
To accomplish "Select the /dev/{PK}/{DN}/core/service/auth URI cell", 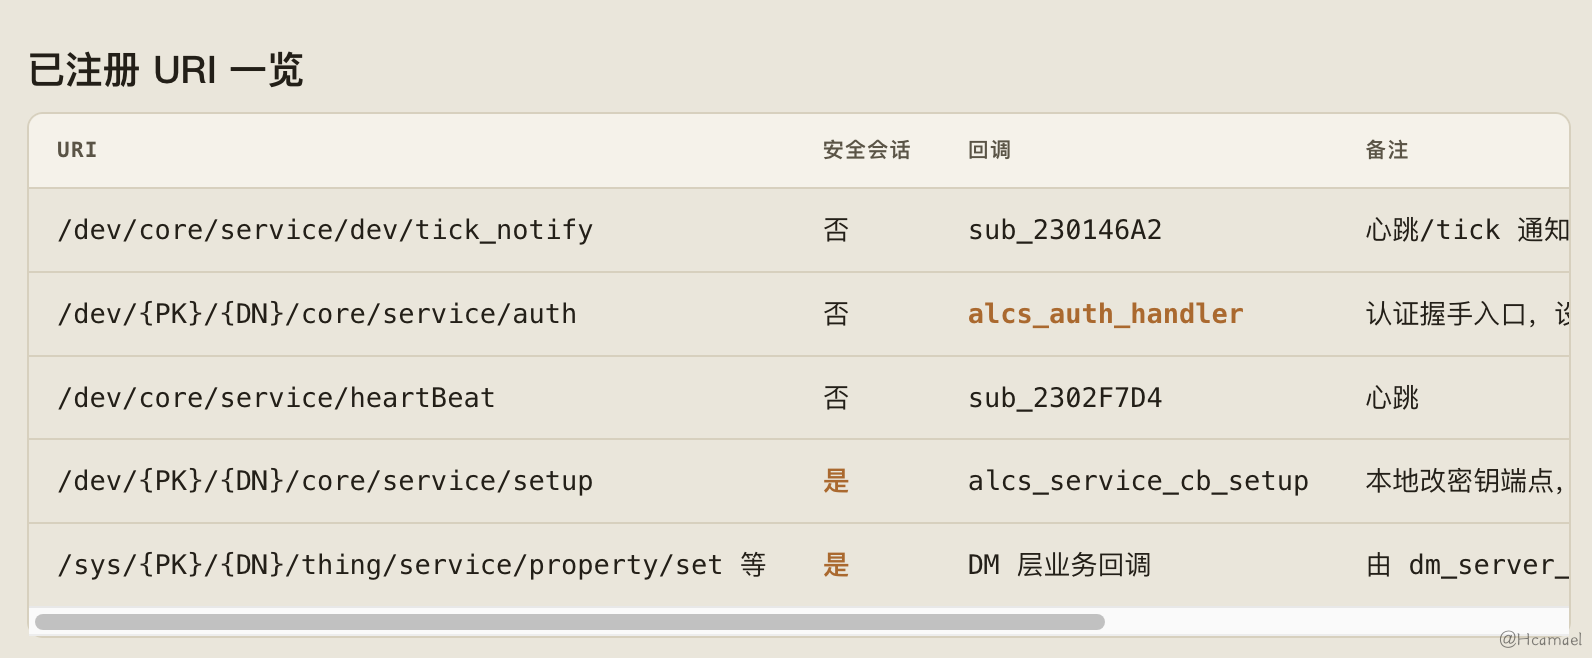I will [317, 314].
